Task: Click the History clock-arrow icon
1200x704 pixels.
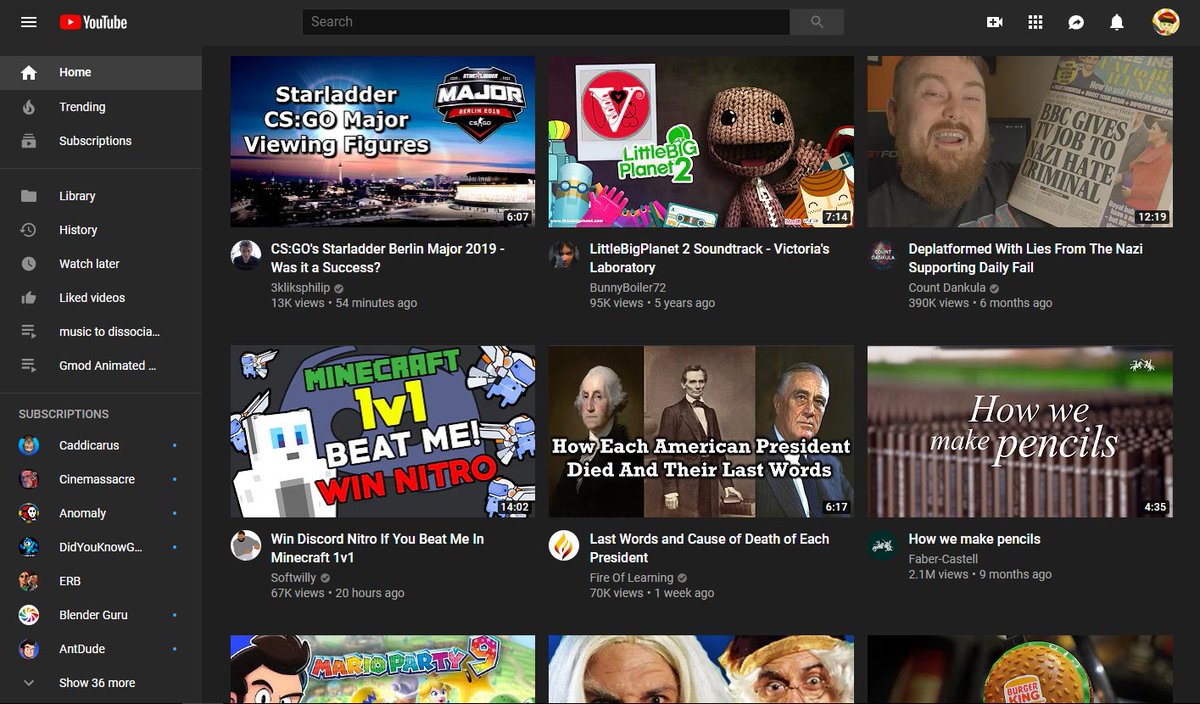Action: pyautogui.click(x=29, y=230)
